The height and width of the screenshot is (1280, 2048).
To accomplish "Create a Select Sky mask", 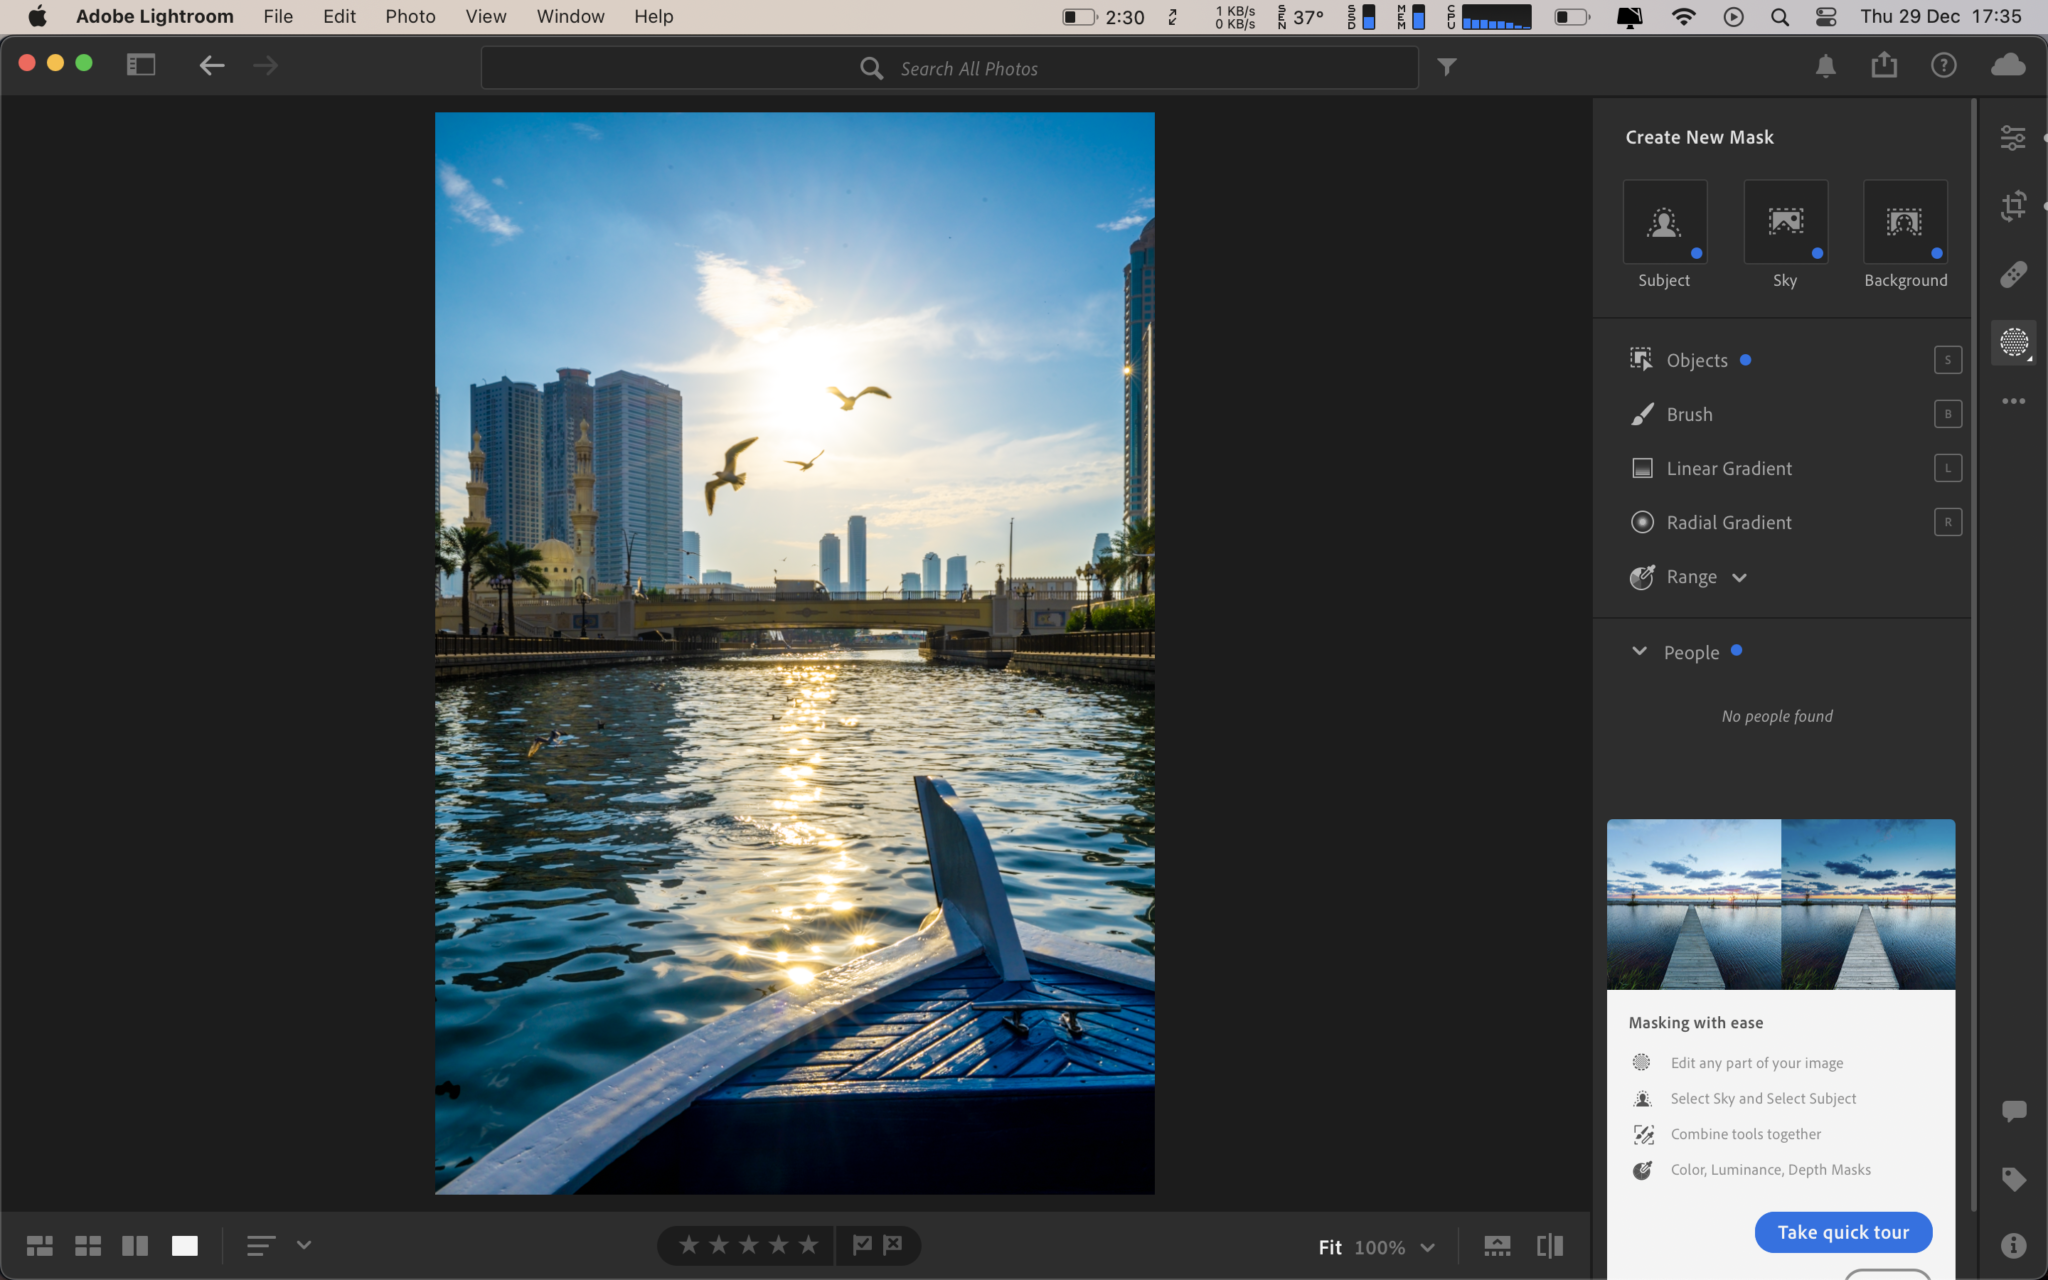I will (x=1785, y=222).
